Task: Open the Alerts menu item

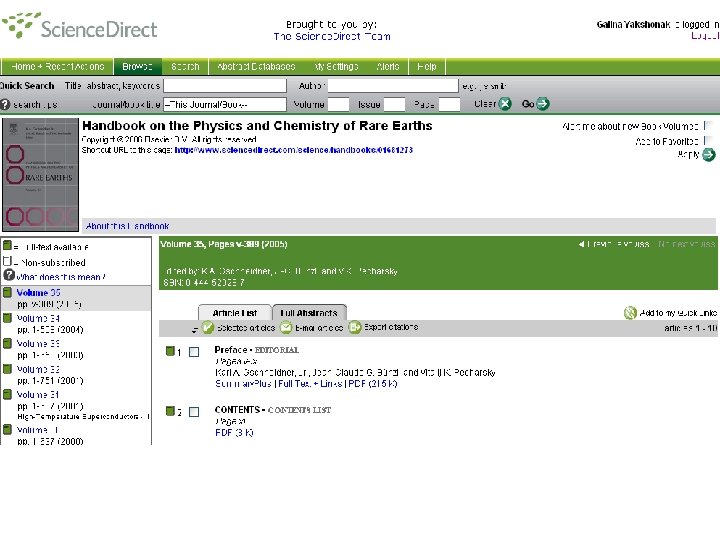Action: tap(388, 67)
